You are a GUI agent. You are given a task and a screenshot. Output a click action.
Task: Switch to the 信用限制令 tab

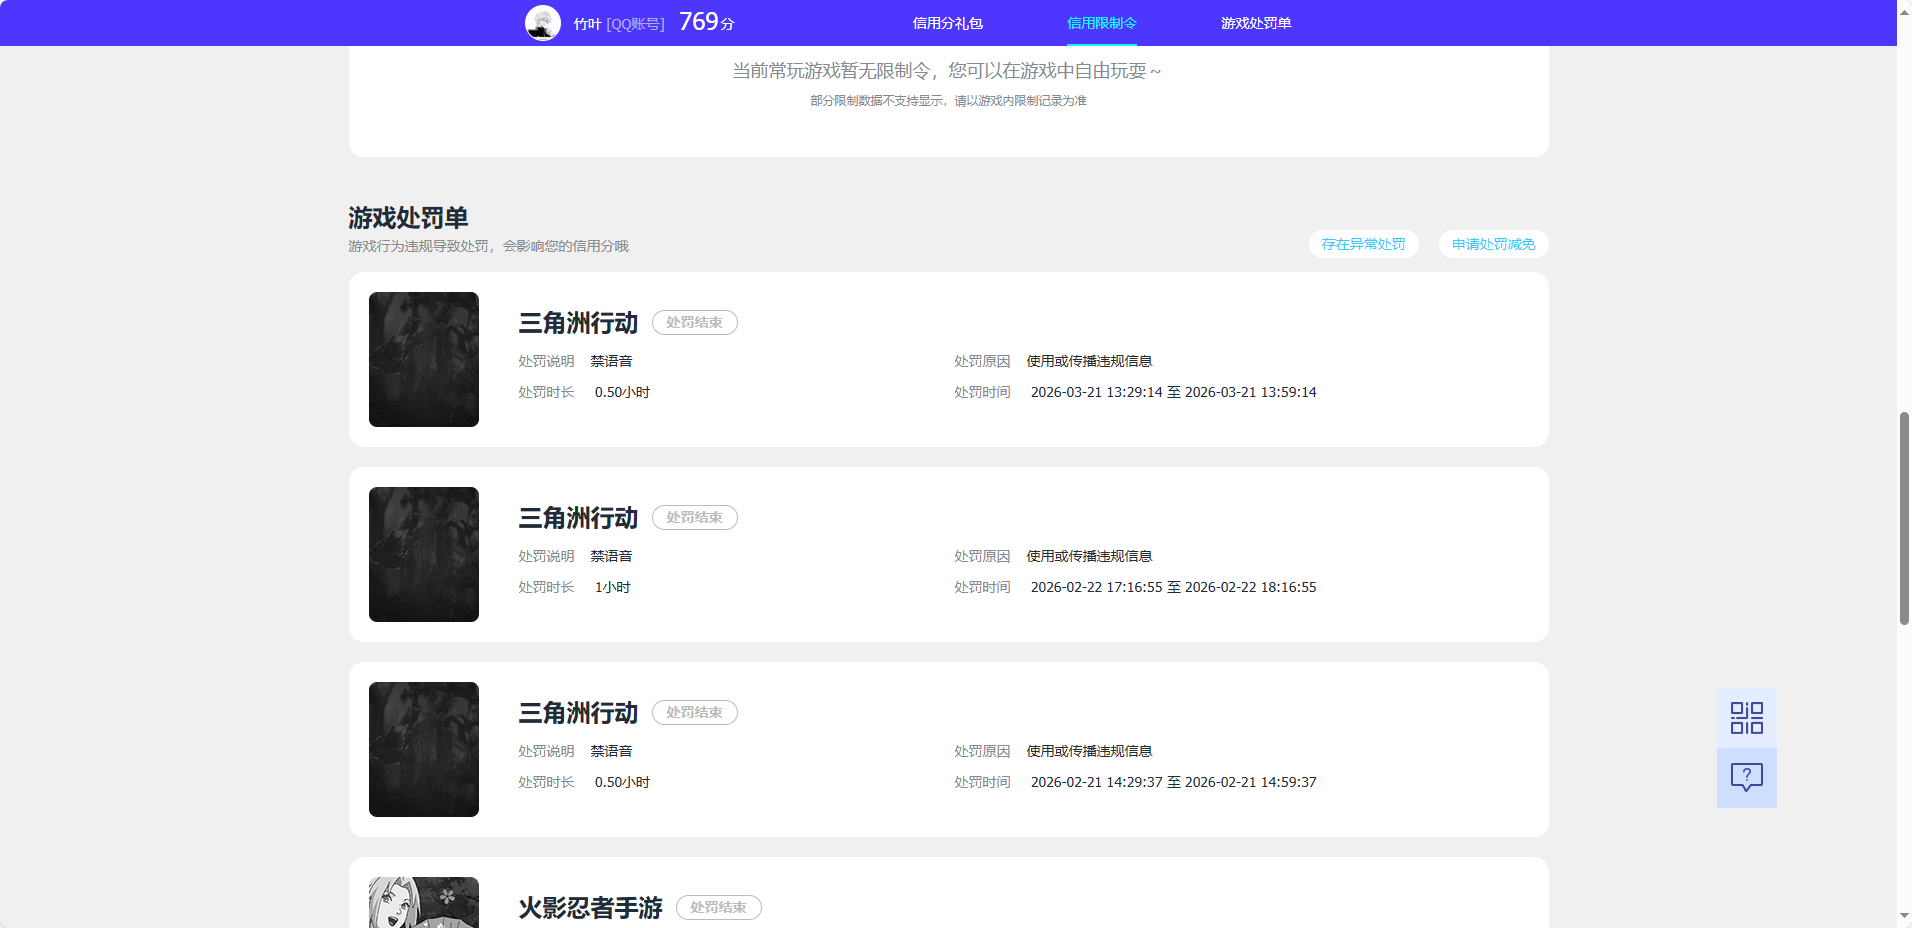pos(1102,23)
